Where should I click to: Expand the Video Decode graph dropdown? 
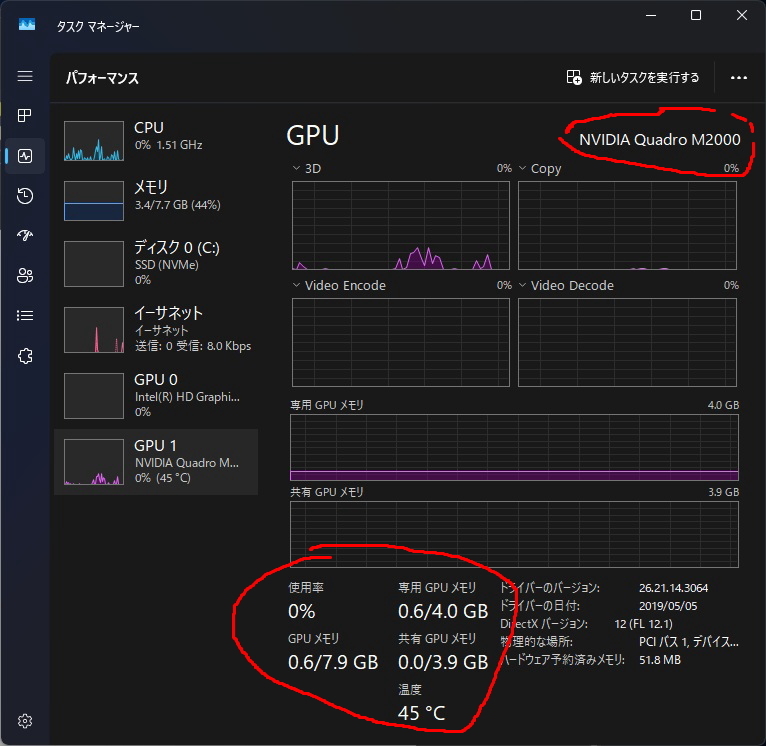[x=523, y=286]
